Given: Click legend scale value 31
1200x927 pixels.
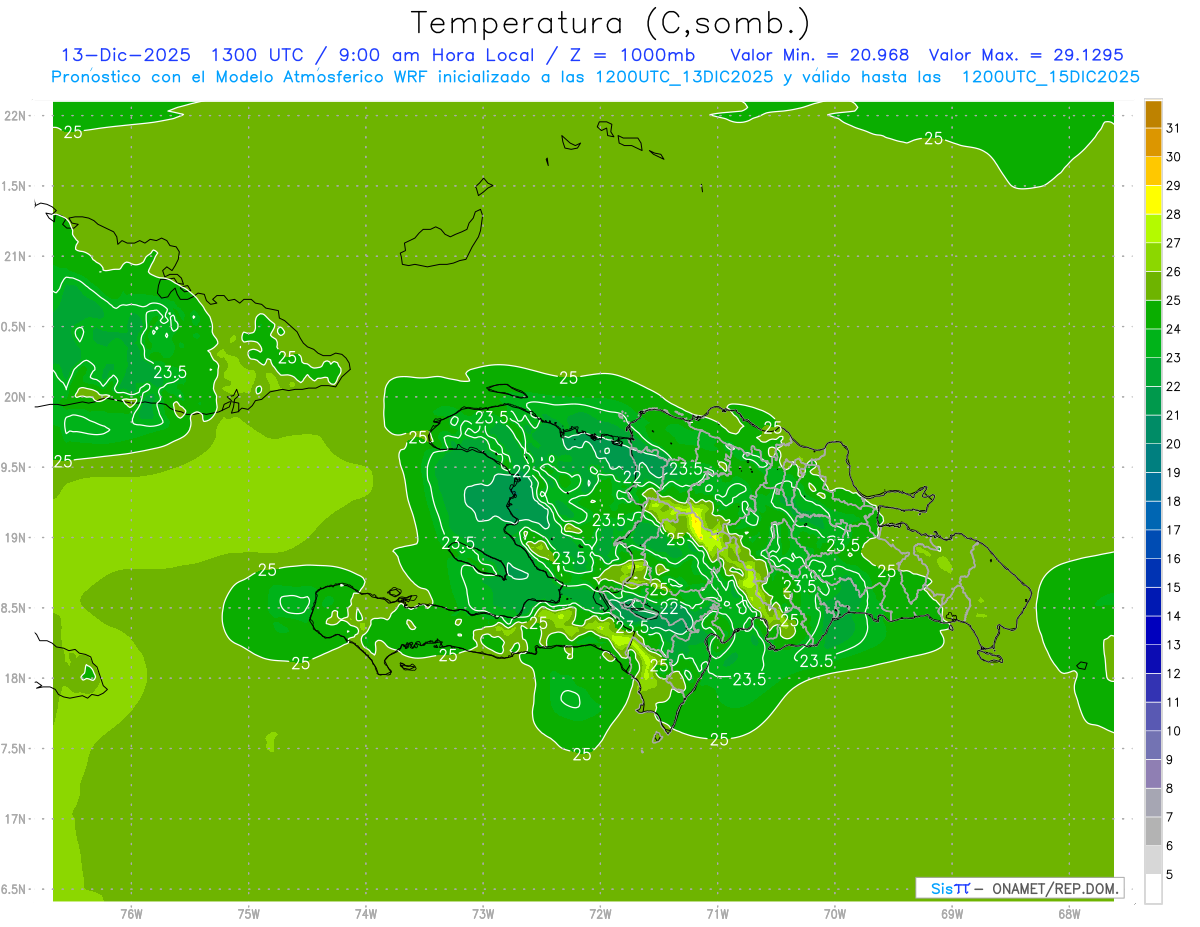Looking at the screenshot, I should coord(1173,128).
